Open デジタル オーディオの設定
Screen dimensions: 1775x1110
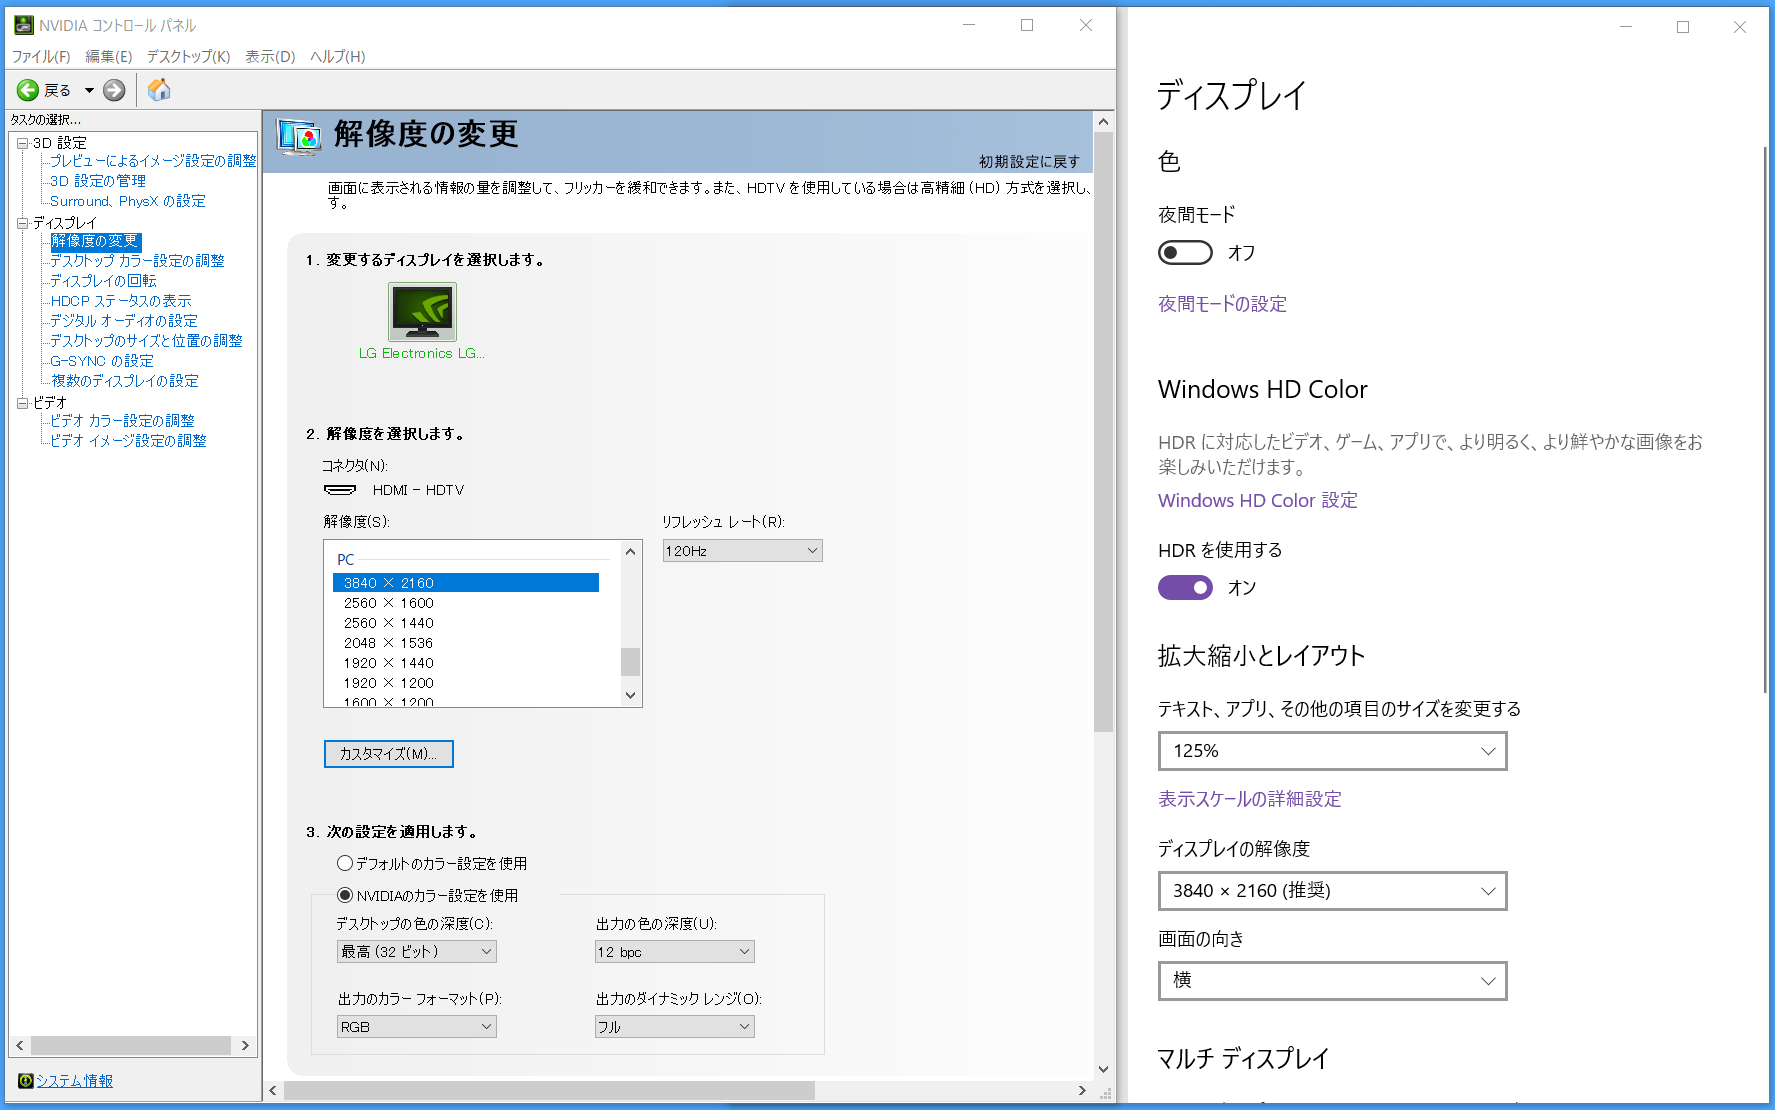(124, 321)
